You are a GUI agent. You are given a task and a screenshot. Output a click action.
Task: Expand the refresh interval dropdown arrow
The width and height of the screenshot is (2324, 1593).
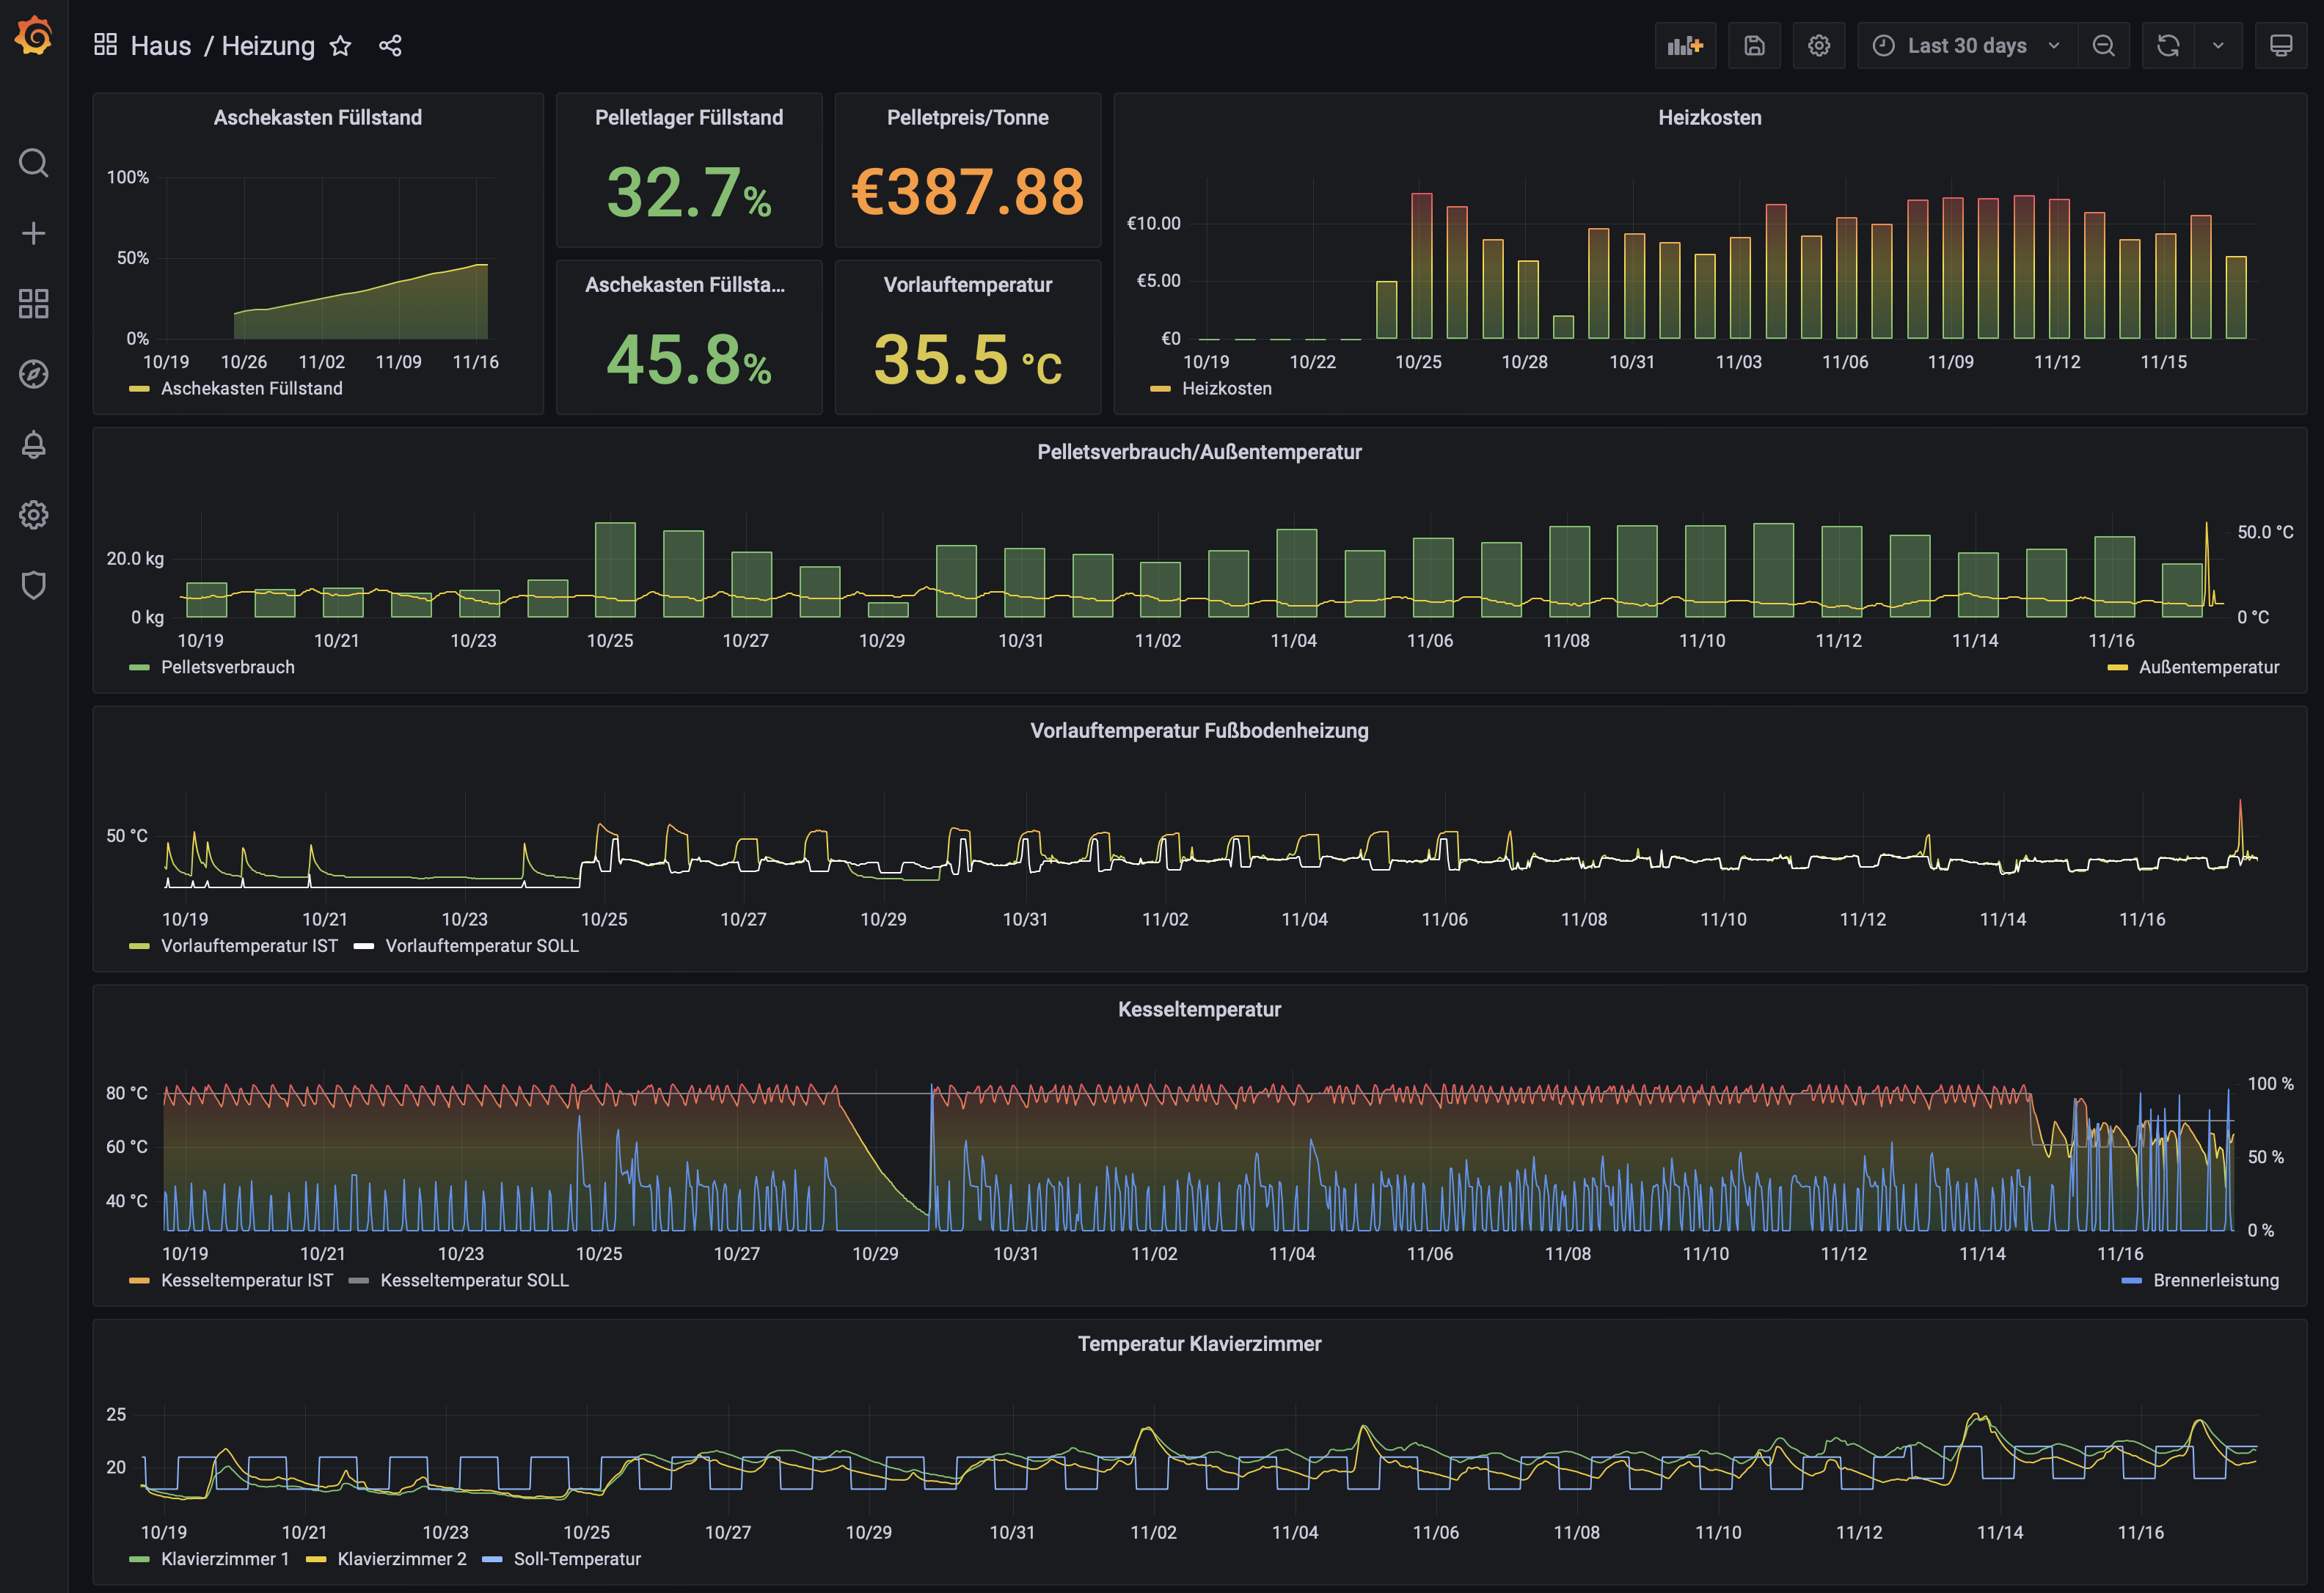[2218, 46]
